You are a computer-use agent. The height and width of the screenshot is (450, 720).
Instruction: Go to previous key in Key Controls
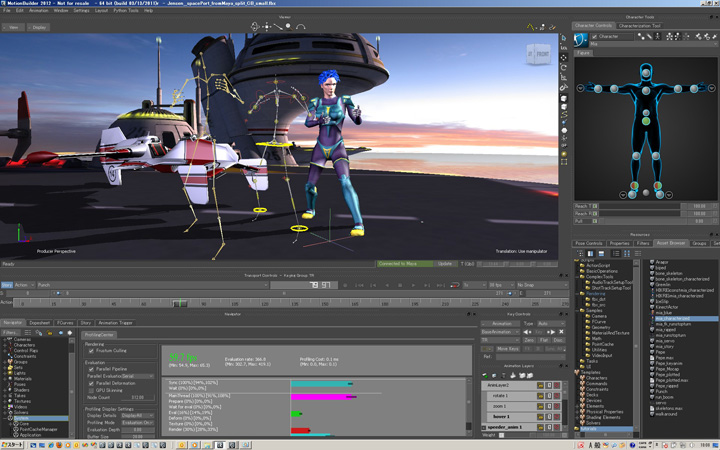528,332
